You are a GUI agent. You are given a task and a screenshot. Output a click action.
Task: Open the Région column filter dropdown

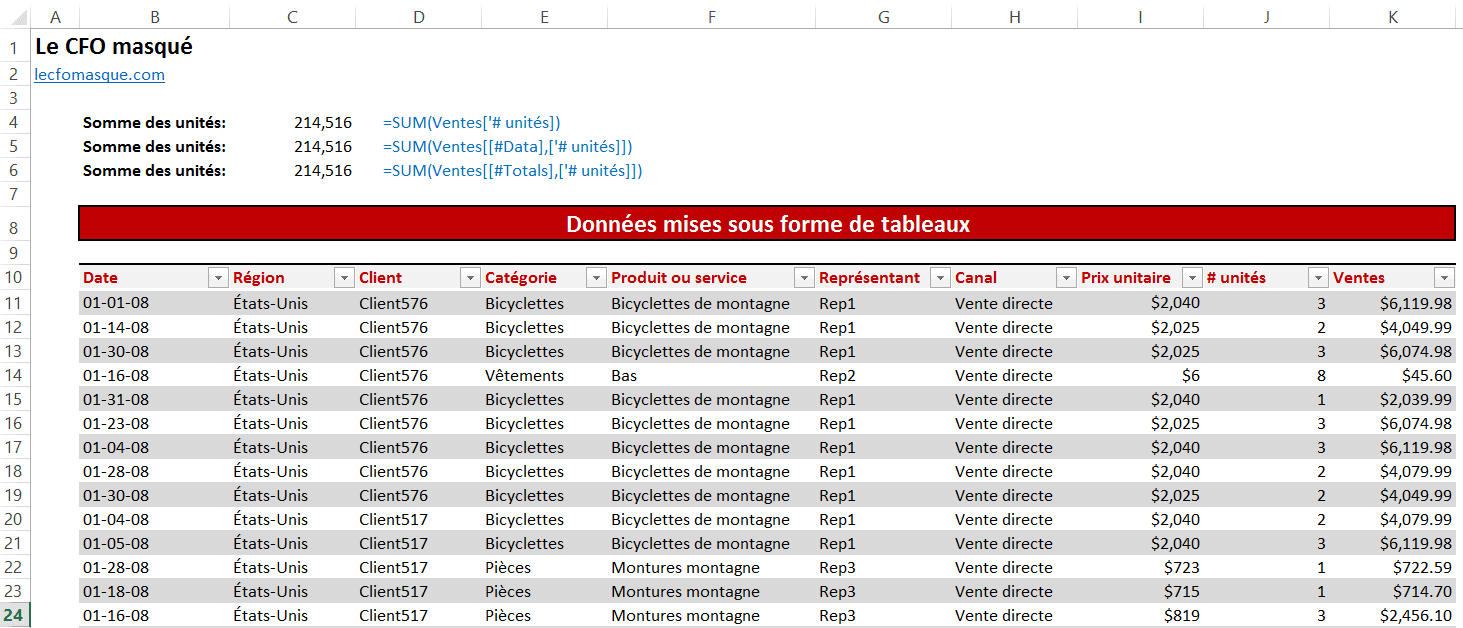(x=343, y=278)
